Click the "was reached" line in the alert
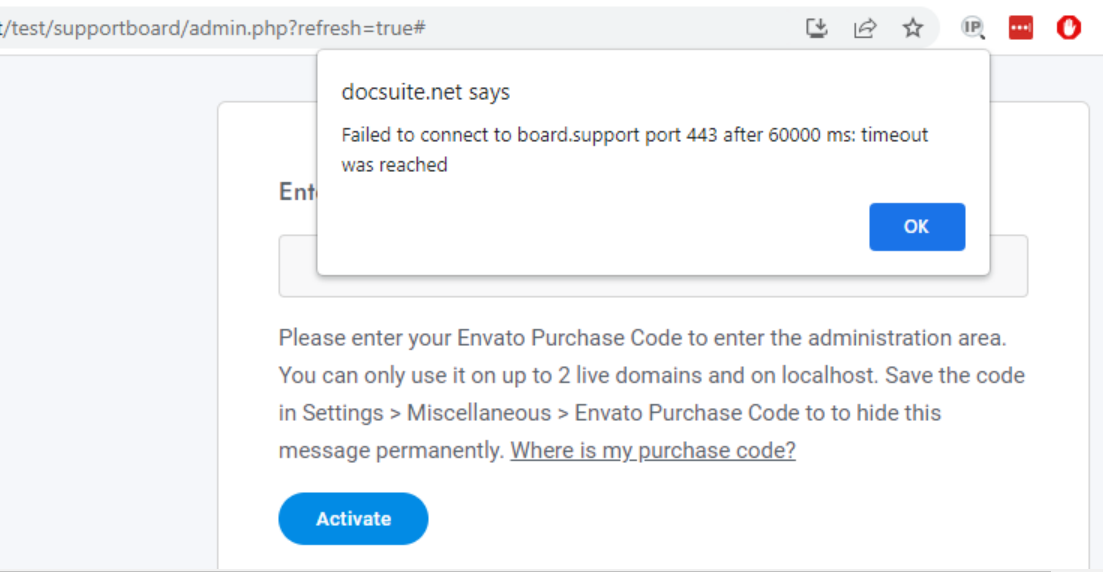1103x572 pixels. tap(394, 165)
